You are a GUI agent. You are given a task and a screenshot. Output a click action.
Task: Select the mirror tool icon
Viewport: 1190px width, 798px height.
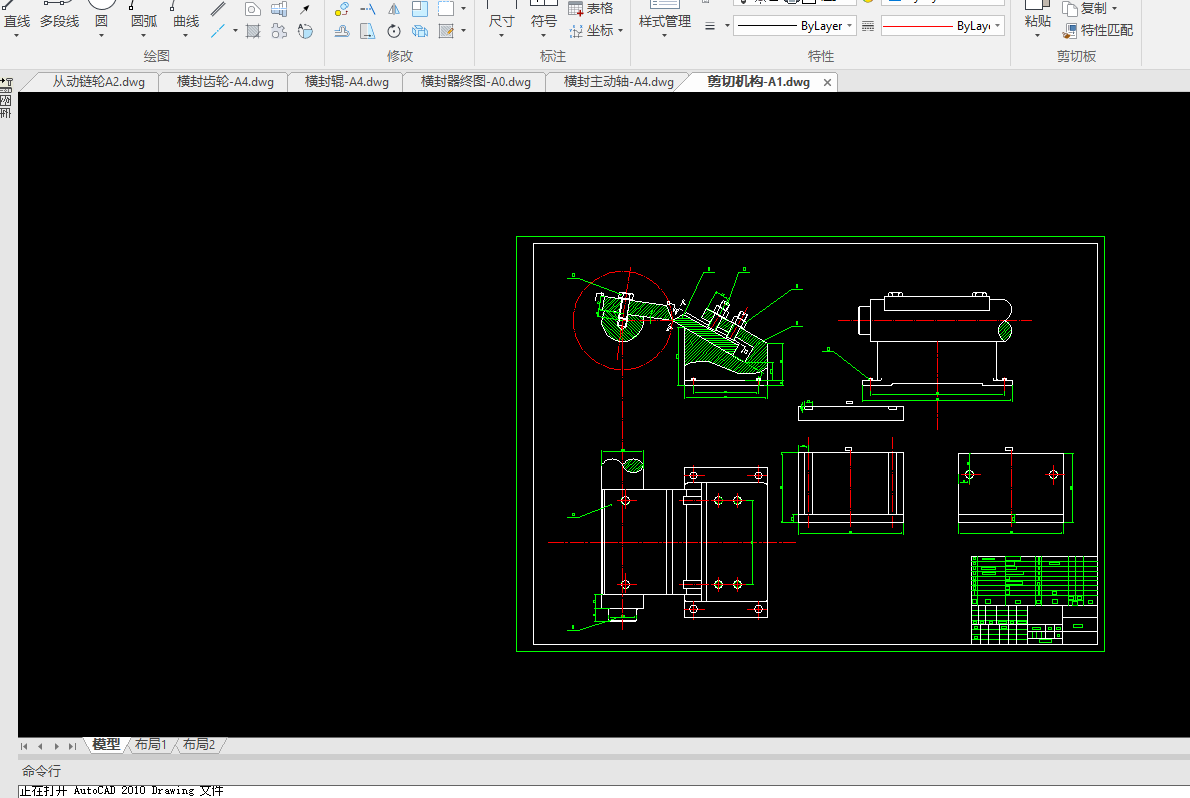[394, 8]
